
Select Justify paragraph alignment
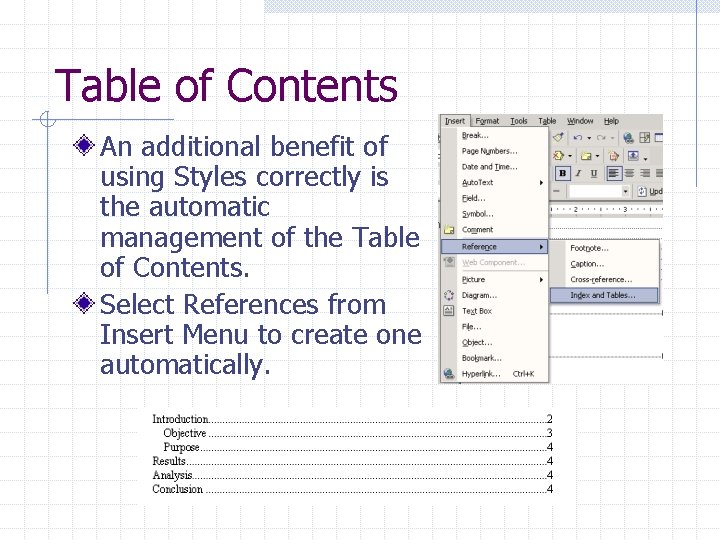(x=659, y=173)
